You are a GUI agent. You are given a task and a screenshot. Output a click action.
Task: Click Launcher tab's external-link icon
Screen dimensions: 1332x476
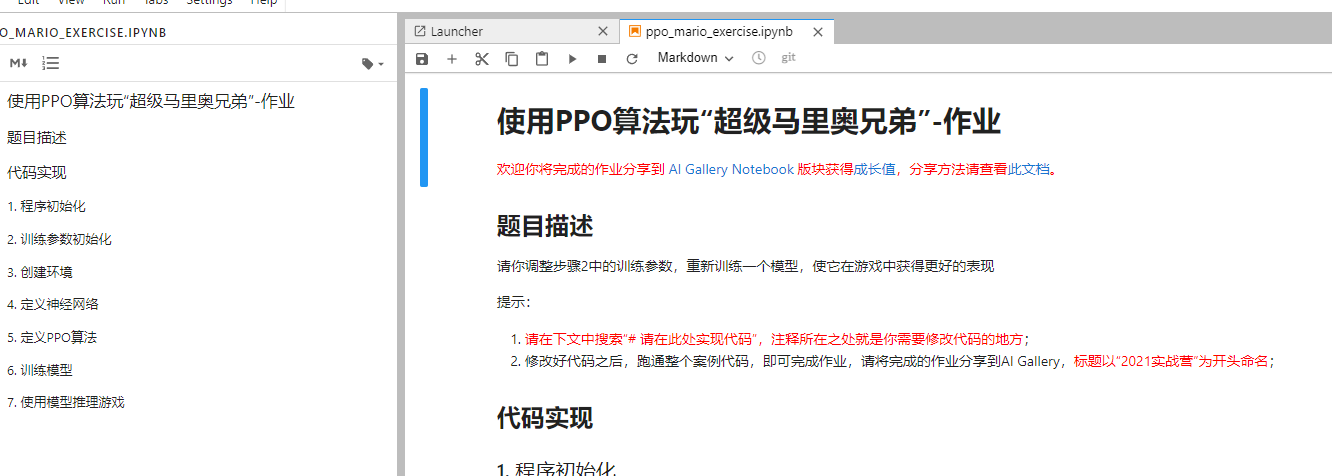(x=420, y=31)
